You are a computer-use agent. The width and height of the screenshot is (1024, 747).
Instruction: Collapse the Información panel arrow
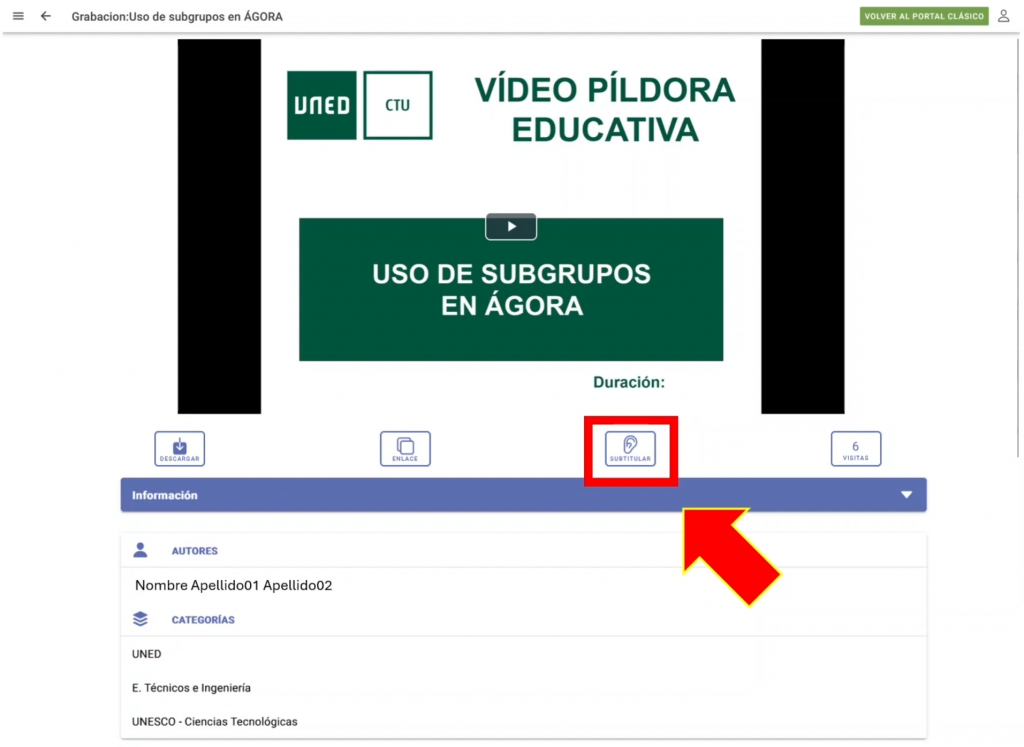(906, 495)
